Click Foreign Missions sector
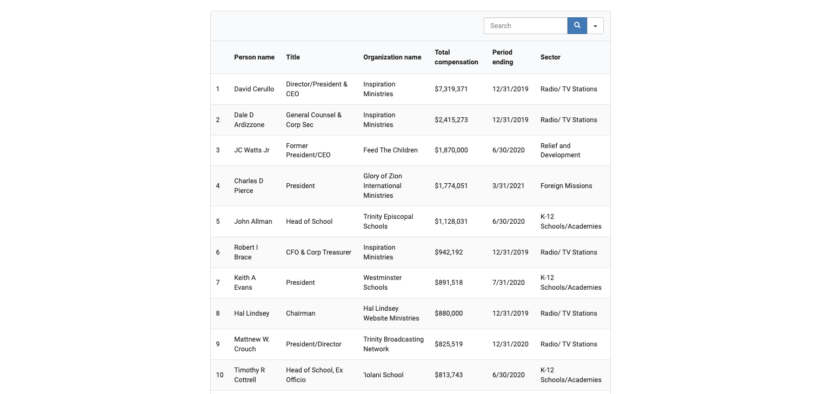Image resolution: width=820 pixels, height=394 pixels. point(566,186)
